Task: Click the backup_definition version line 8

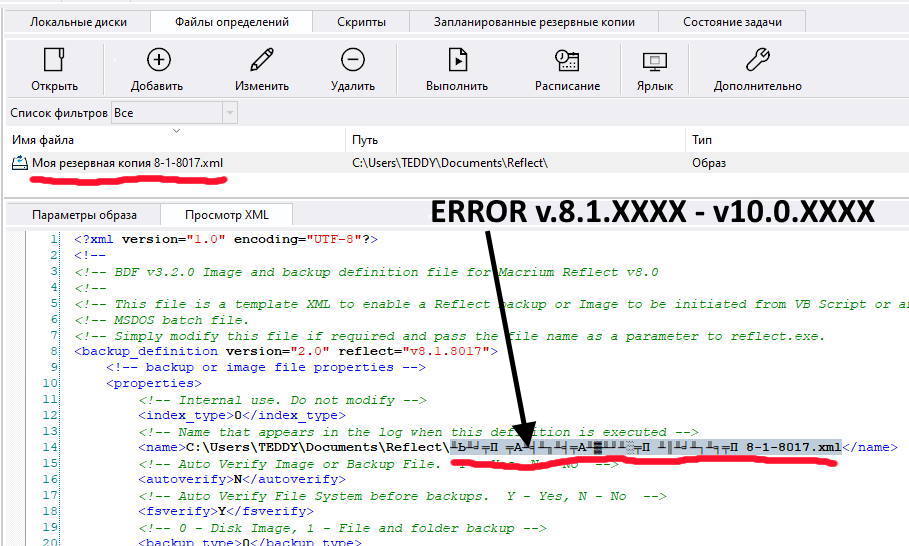Action: [285, 351]
